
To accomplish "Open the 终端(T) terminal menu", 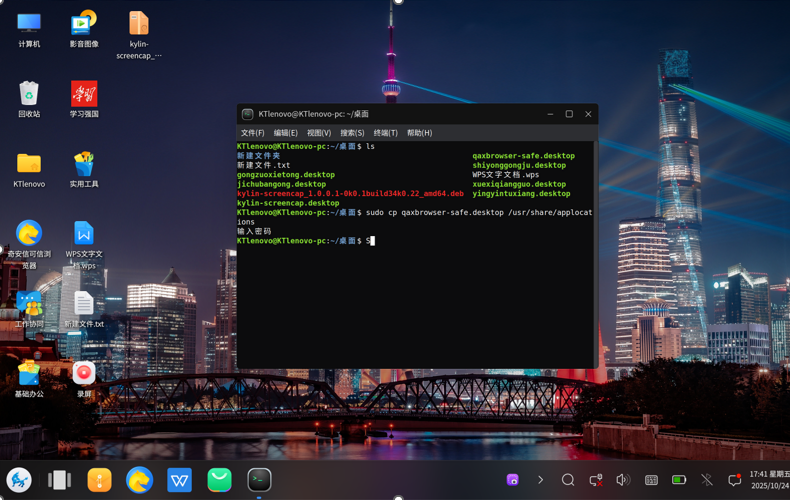I will 385,133.
